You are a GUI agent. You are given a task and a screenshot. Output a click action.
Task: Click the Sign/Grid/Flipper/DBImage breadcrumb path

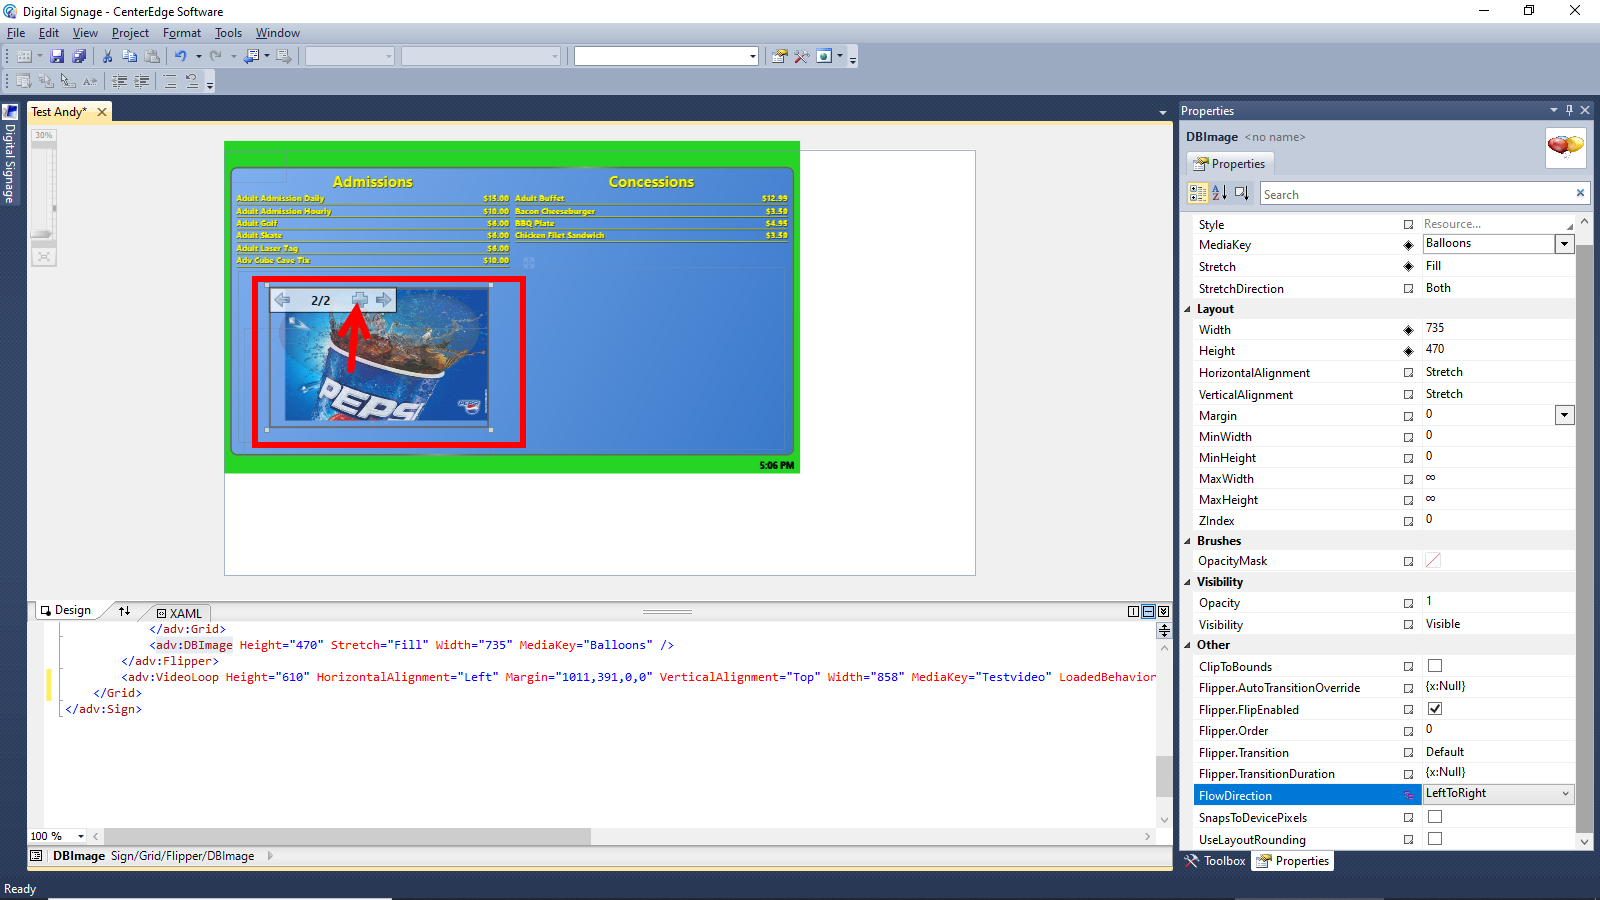coord(182,856)
